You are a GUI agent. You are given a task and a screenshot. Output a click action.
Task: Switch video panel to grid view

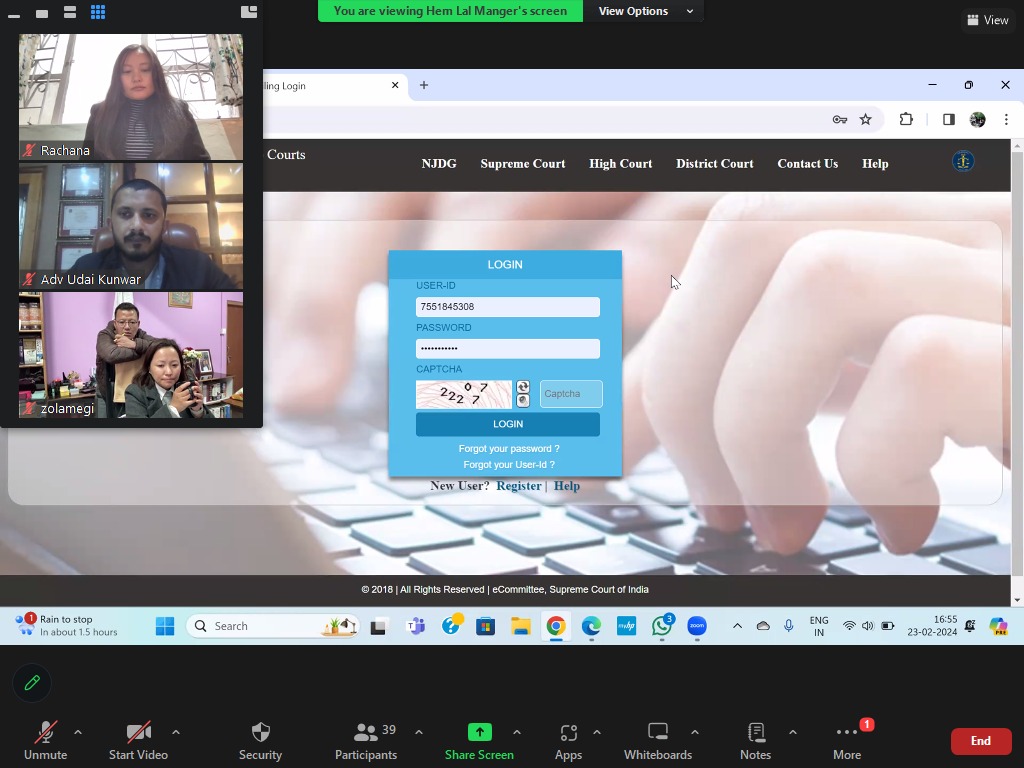click(98, 12)
